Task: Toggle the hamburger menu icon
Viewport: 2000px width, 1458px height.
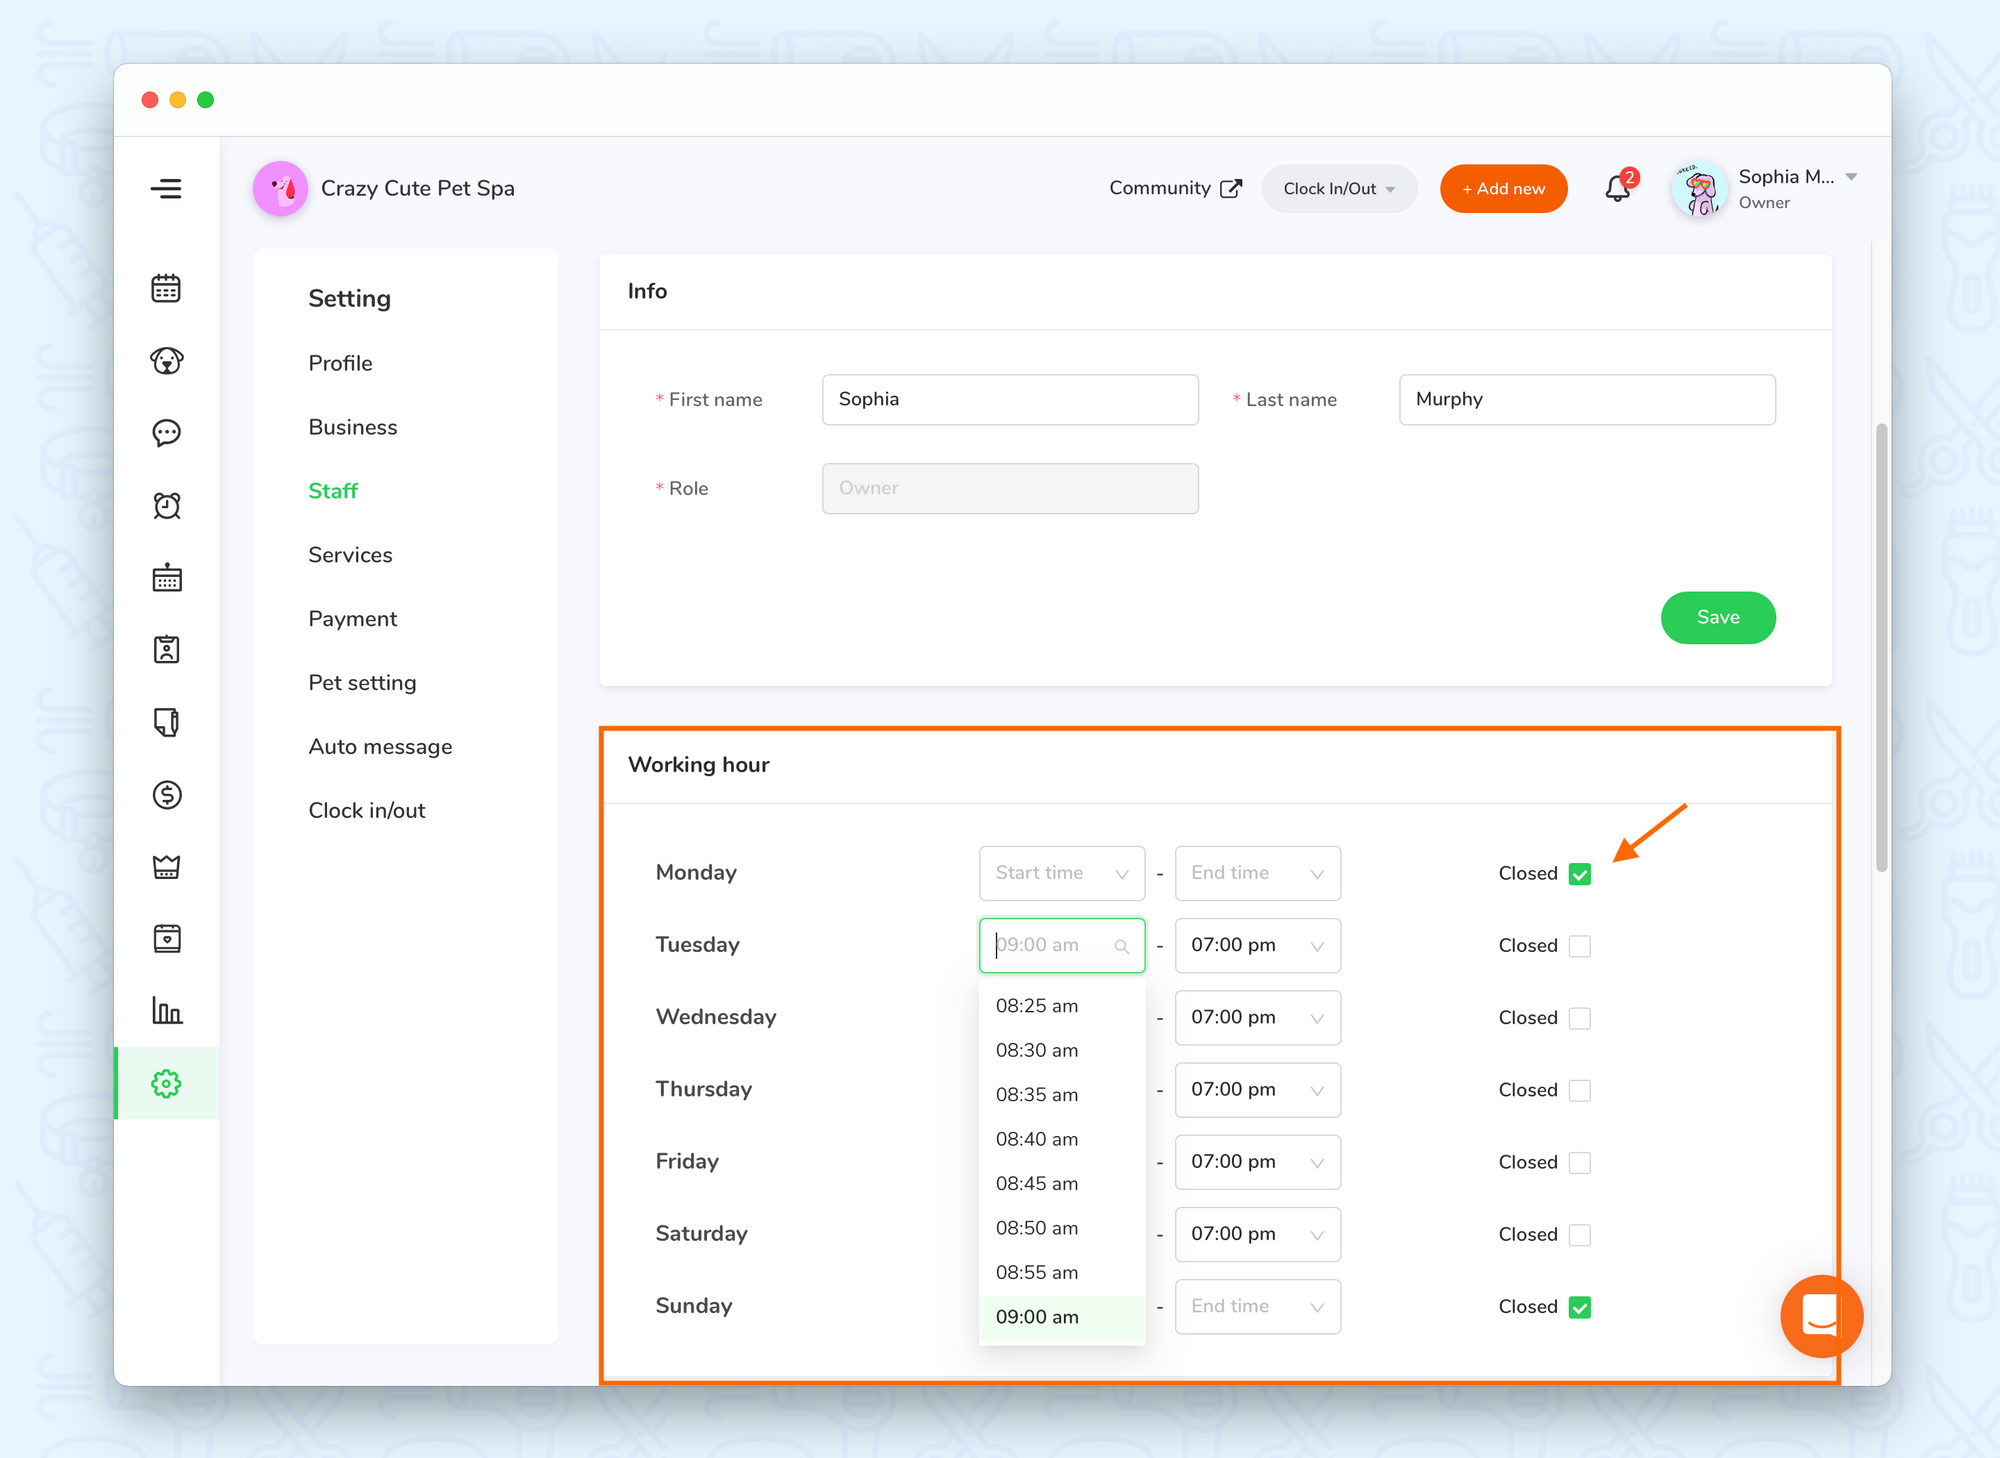Action: click(x=166, y=188)
